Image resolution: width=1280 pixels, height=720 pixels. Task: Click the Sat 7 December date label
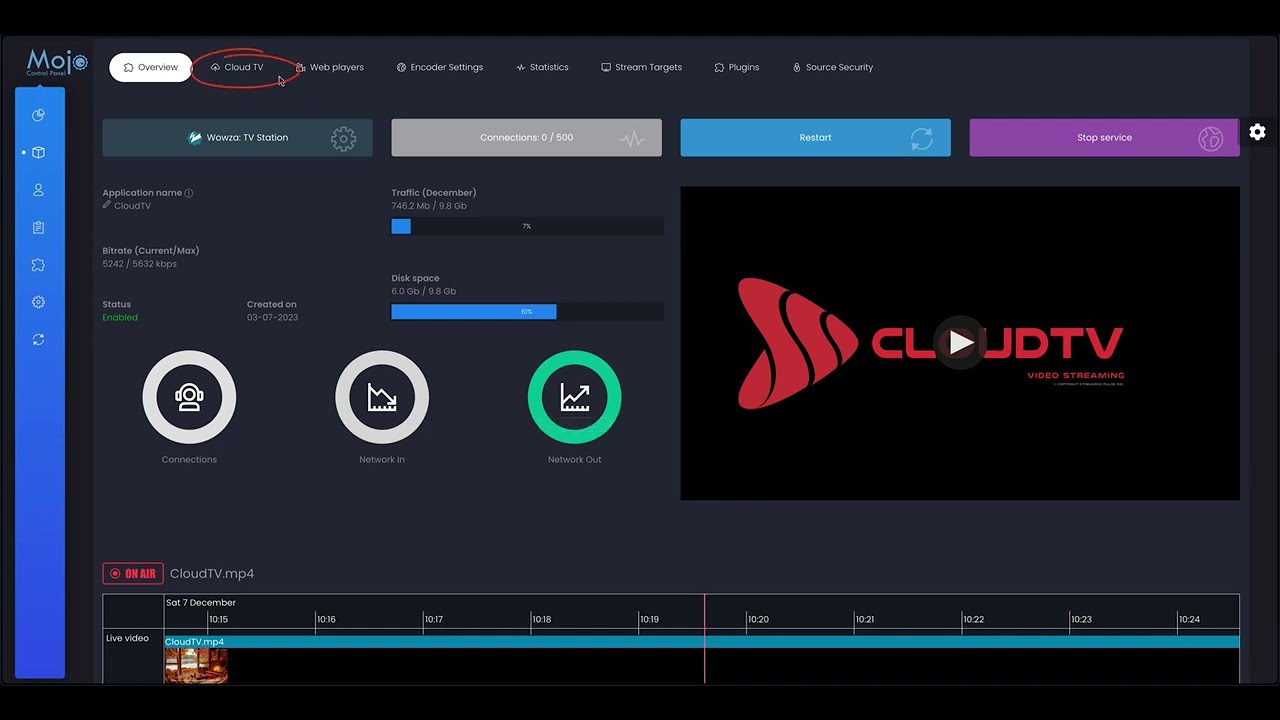[201, 603]
